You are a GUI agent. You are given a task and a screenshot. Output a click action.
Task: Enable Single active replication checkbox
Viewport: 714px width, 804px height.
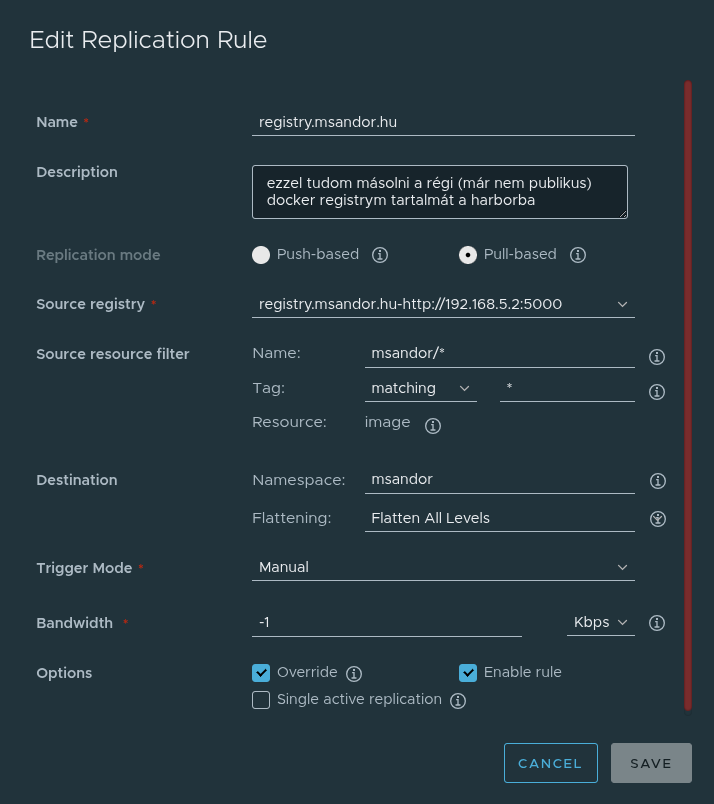click(x=262, y=700)
